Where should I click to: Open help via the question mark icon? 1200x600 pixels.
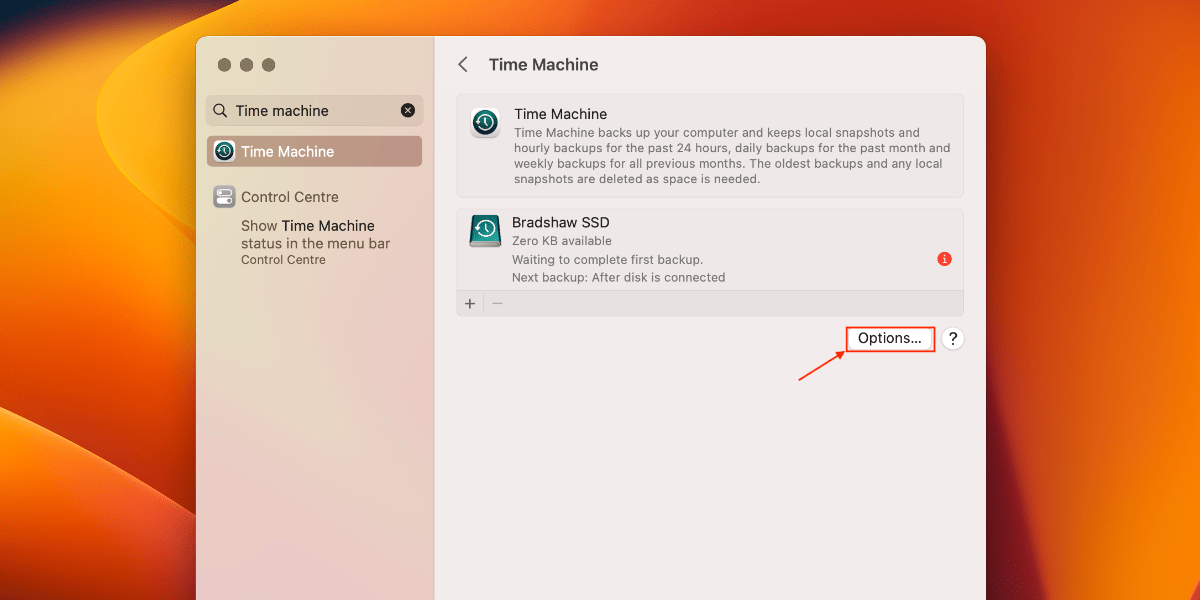pos(952,338)
